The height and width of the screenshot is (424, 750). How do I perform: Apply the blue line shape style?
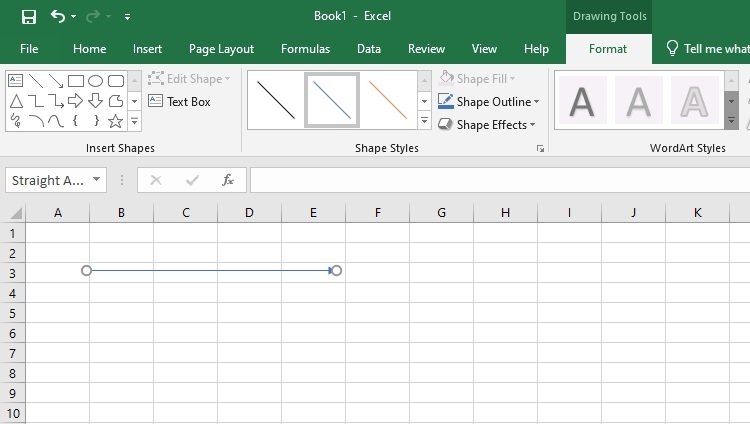332,100
